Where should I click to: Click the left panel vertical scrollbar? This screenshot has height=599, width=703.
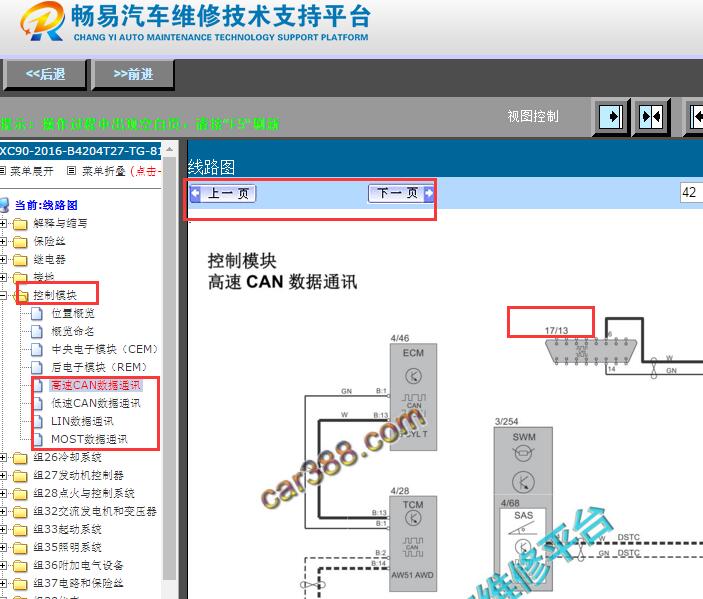(x=169, y=368)
